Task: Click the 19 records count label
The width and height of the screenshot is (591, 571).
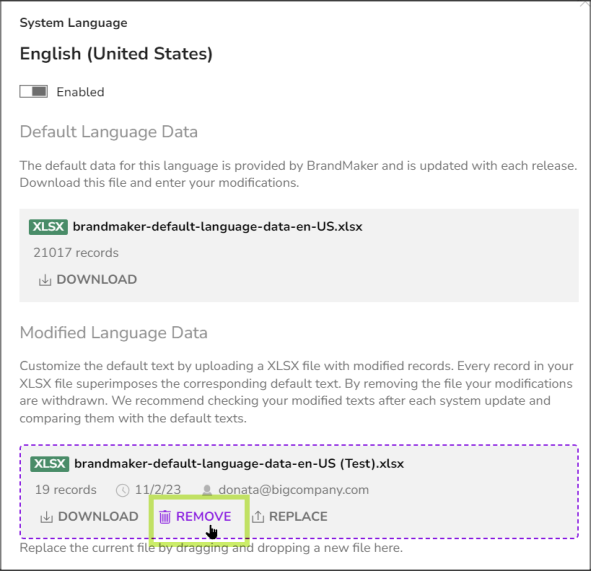Action: (x=66, y=490)
